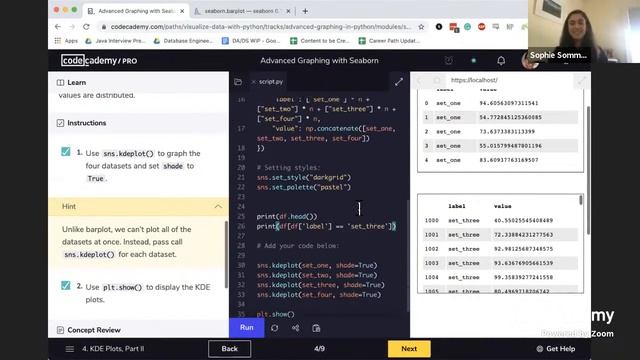Click output value 94.60563097311541
Screen dimensions: 640x360
pyautogui.click(x=509, y=103)
